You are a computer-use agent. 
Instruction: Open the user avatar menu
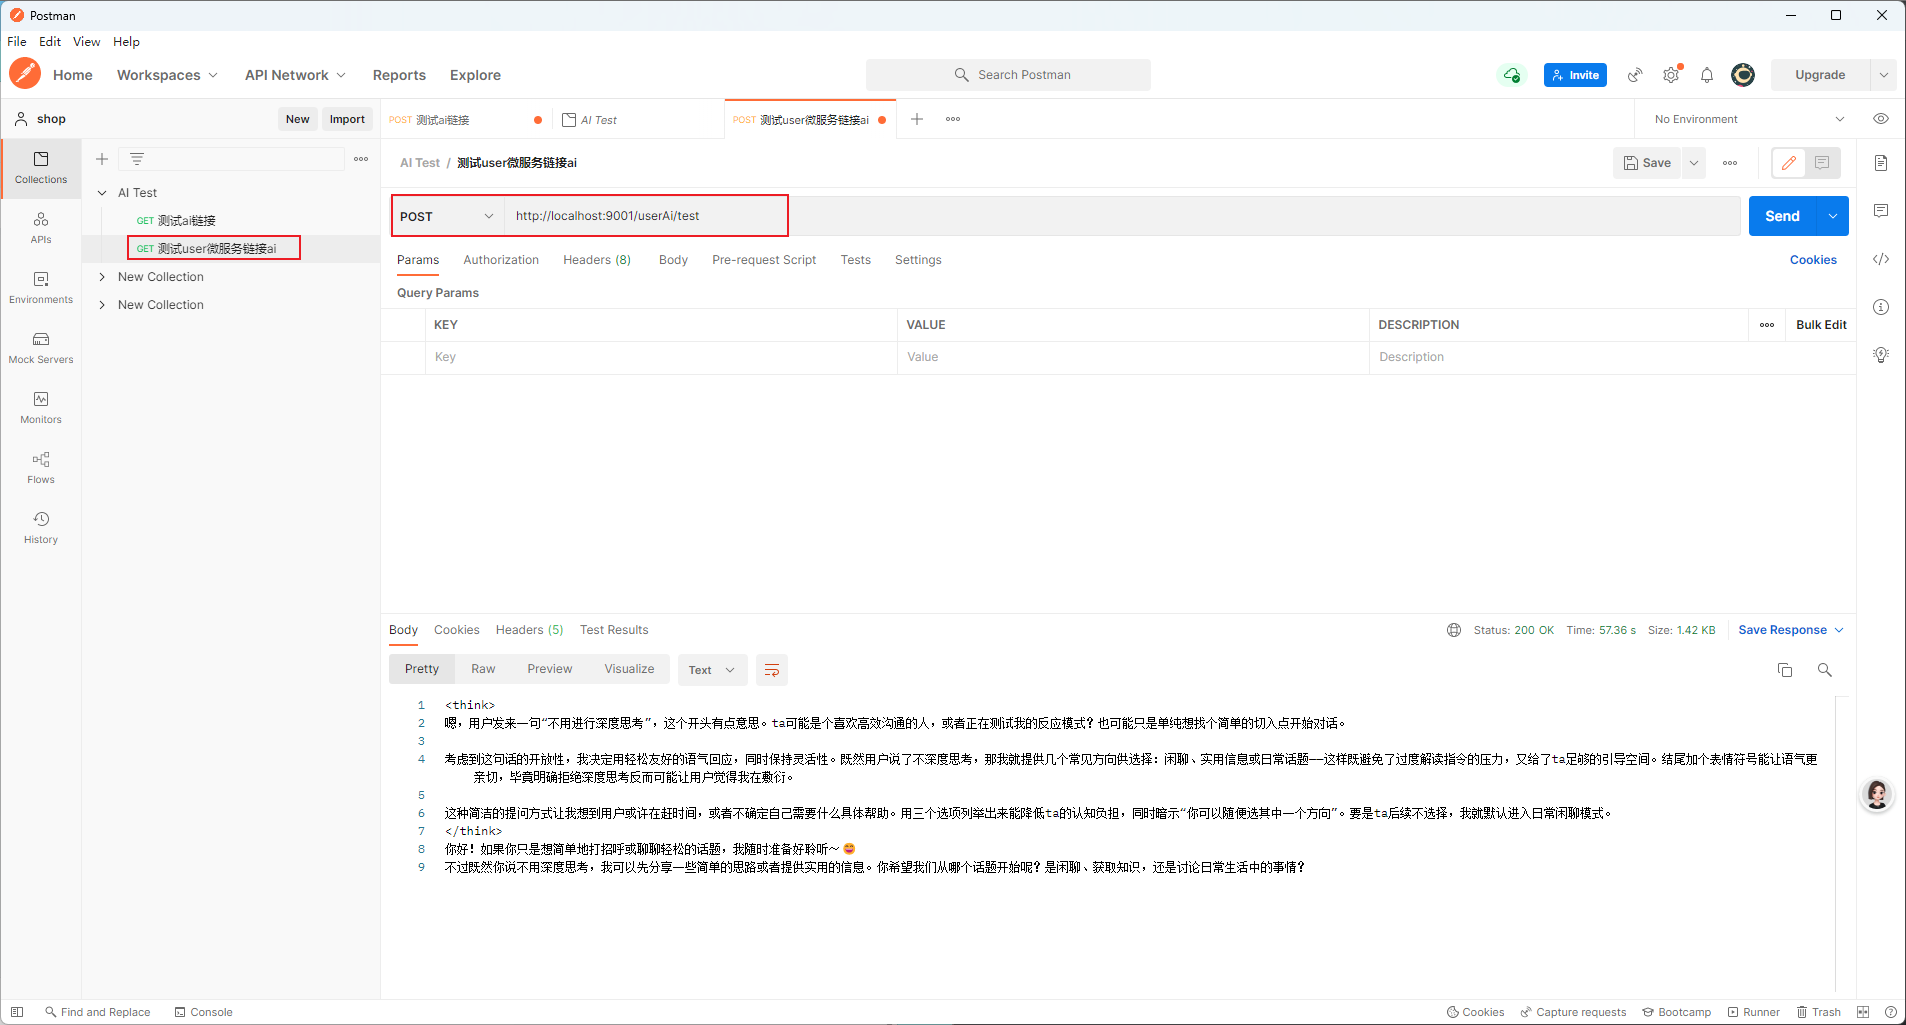(1743, 75)
